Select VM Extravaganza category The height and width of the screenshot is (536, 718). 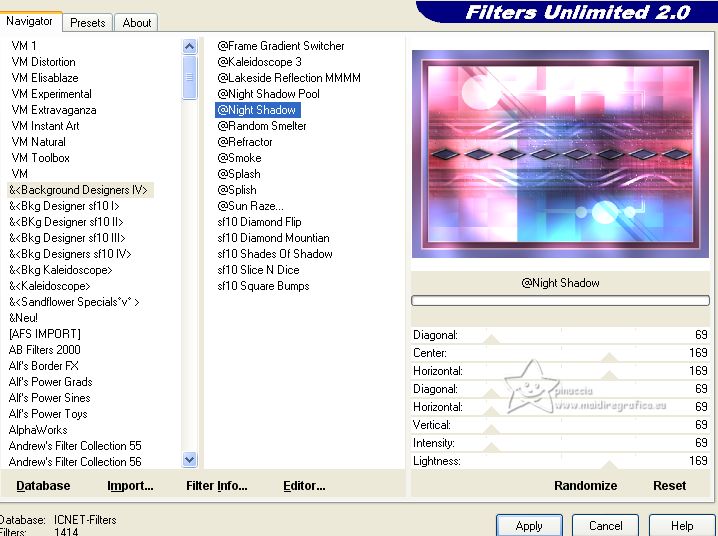(x=54, y=110)
